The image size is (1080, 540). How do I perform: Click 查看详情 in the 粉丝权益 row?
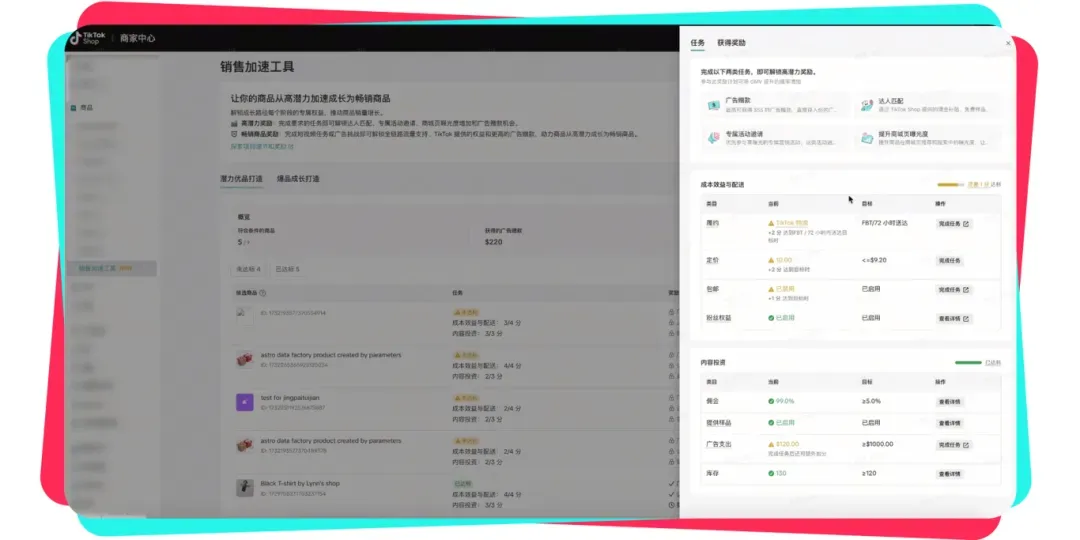click(954, 319)
